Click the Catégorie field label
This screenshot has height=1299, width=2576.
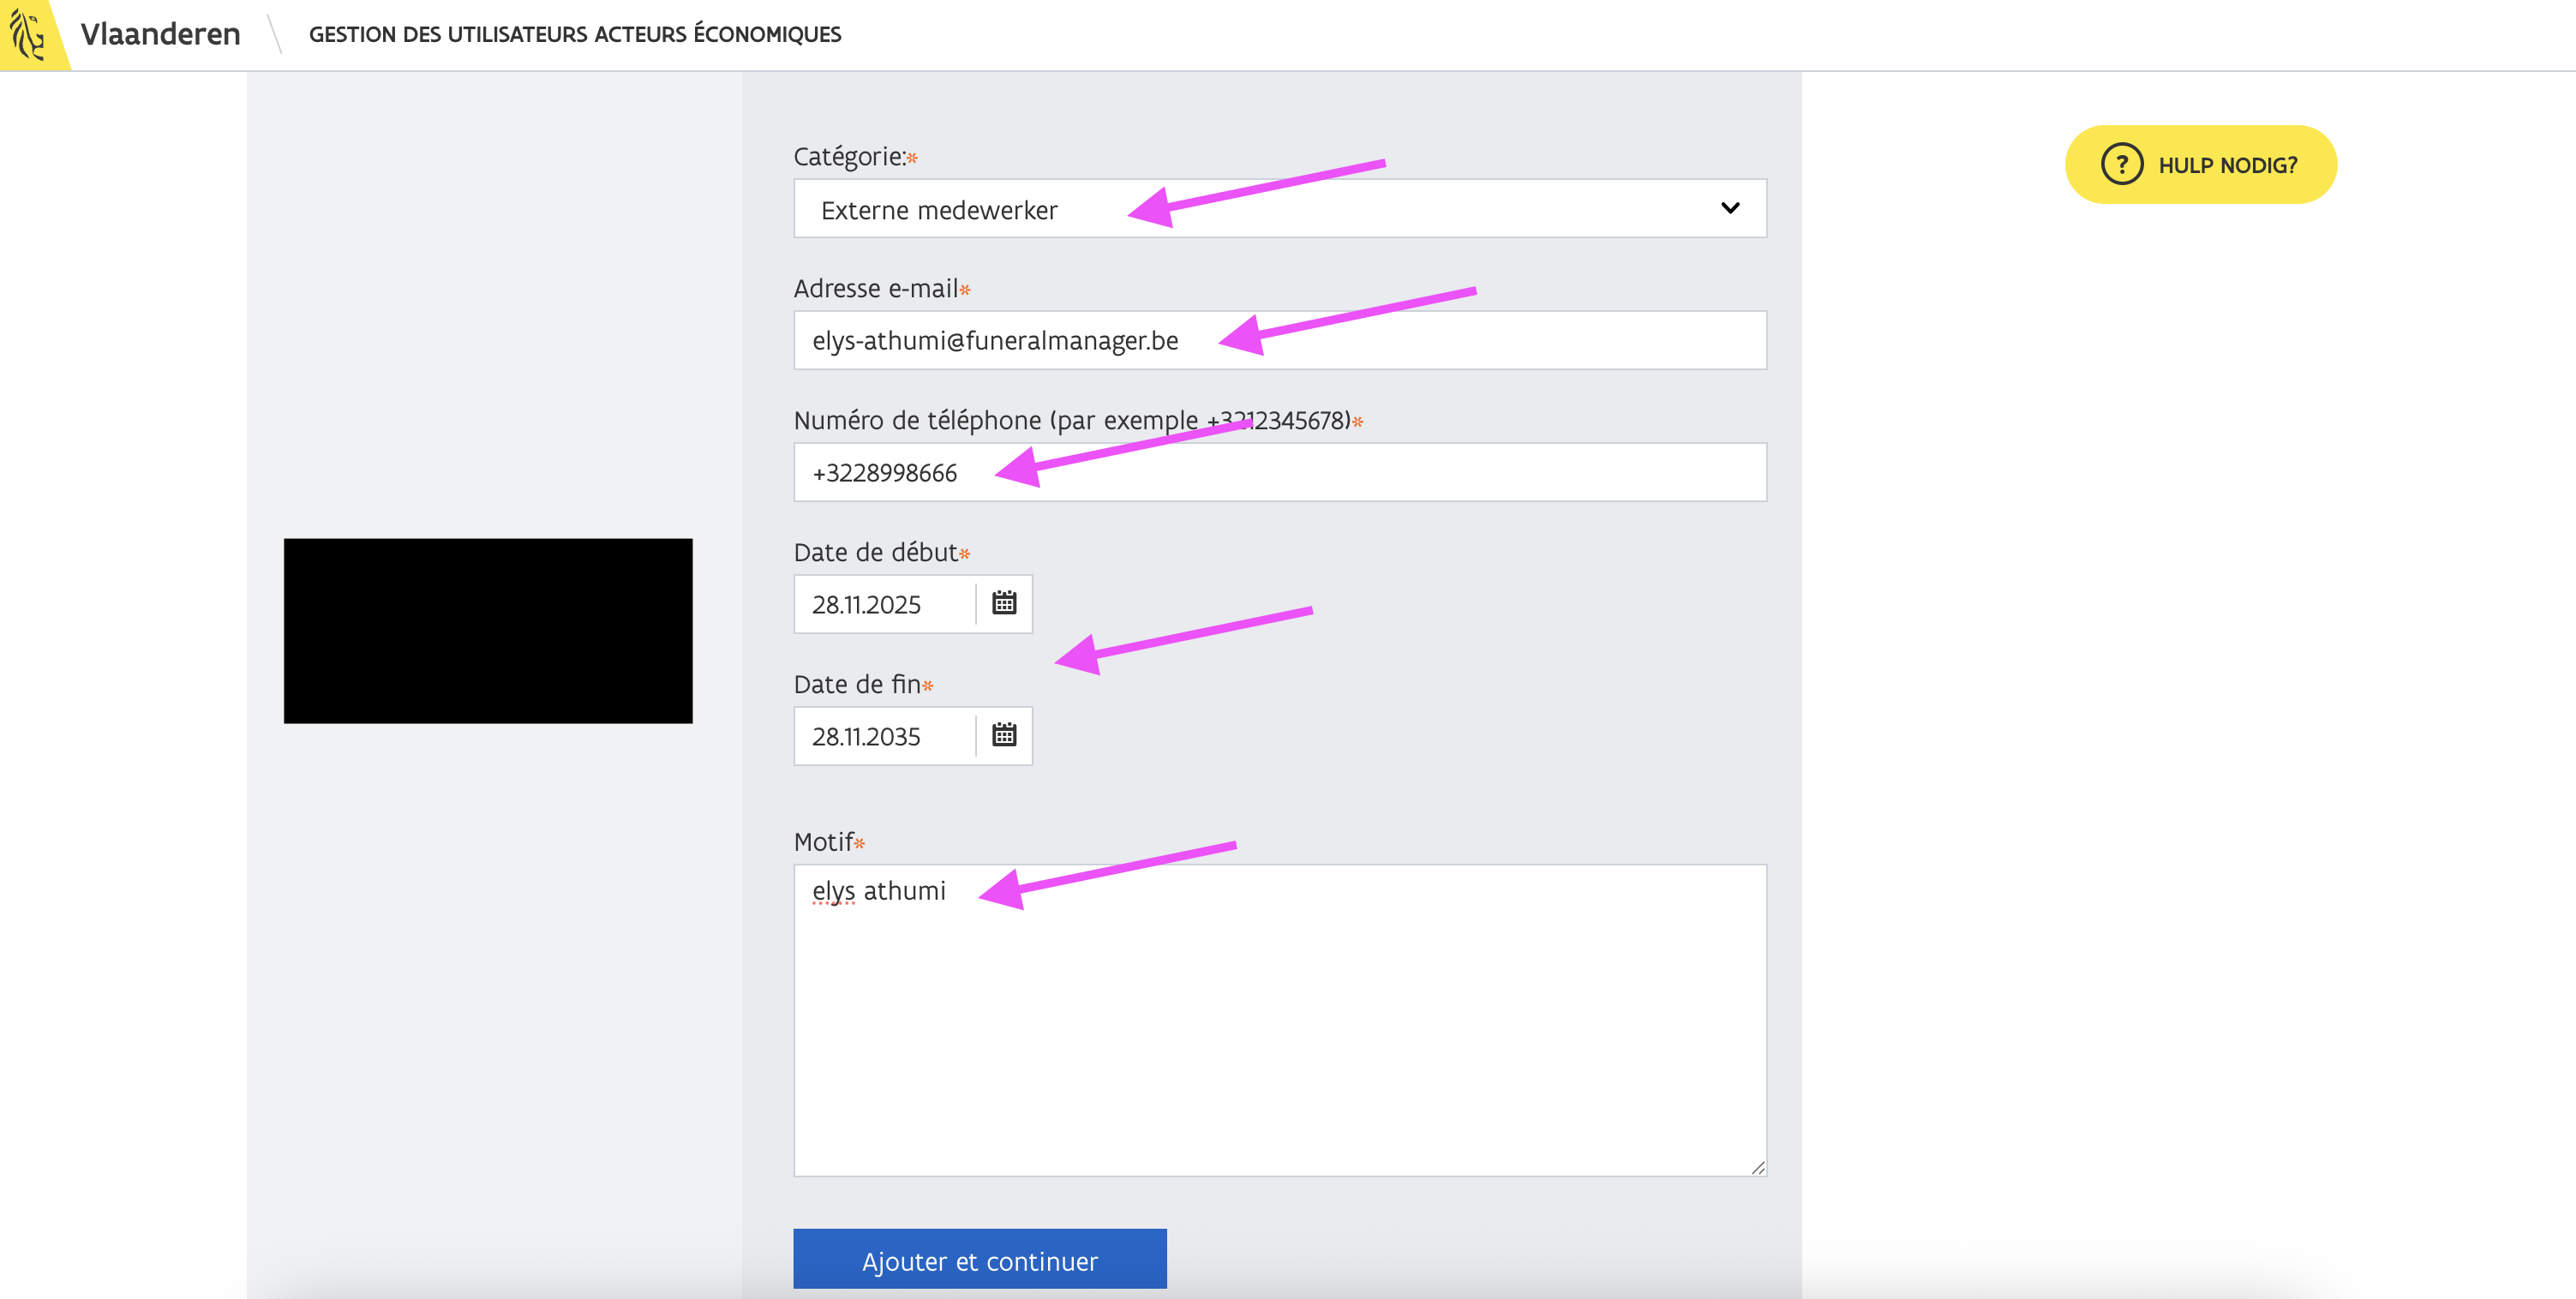pos(848,157)
